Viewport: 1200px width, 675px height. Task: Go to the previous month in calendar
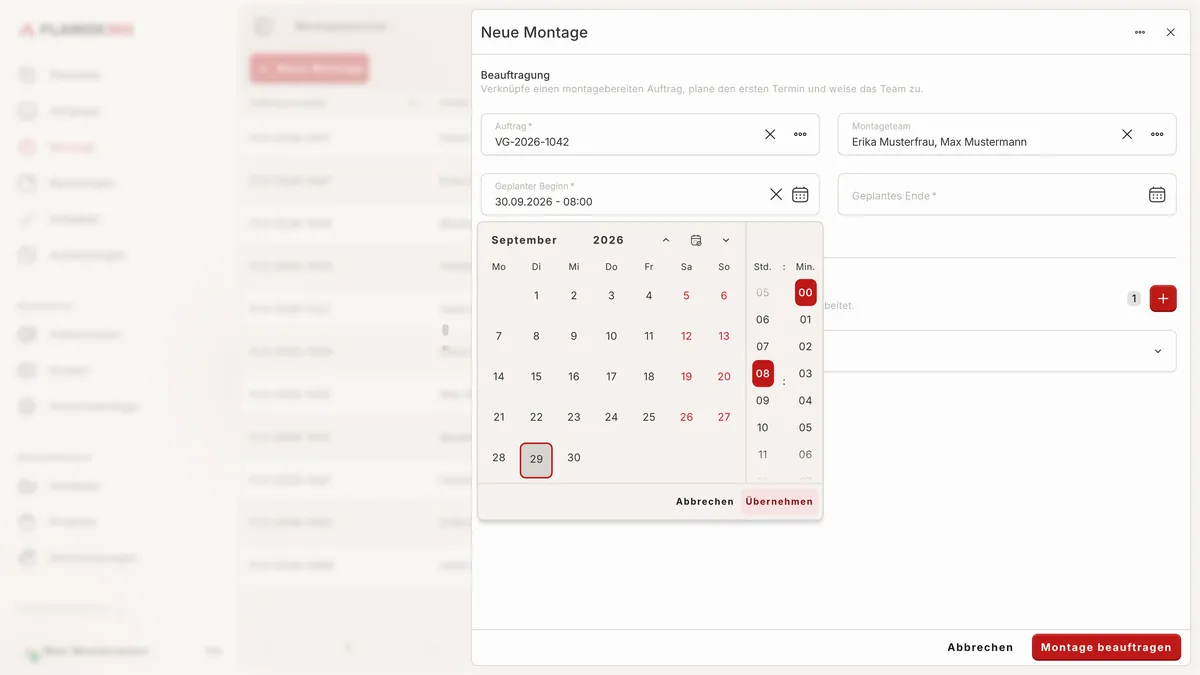pyautogui.click(x=666, y=240)
